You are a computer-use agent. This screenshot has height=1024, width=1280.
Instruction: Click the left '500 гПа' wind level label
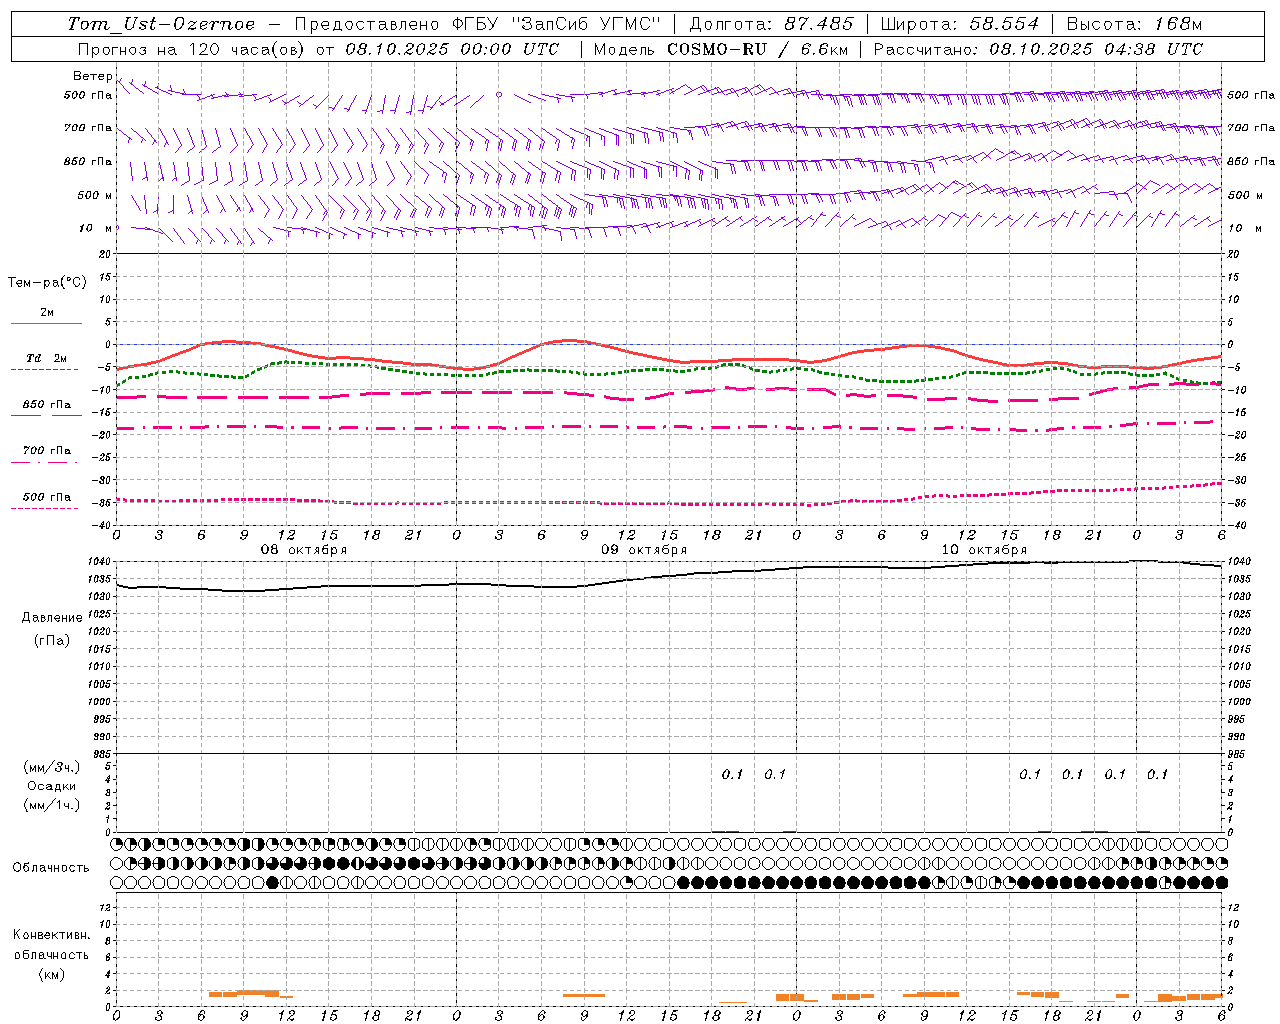click(x=87, y=95)
